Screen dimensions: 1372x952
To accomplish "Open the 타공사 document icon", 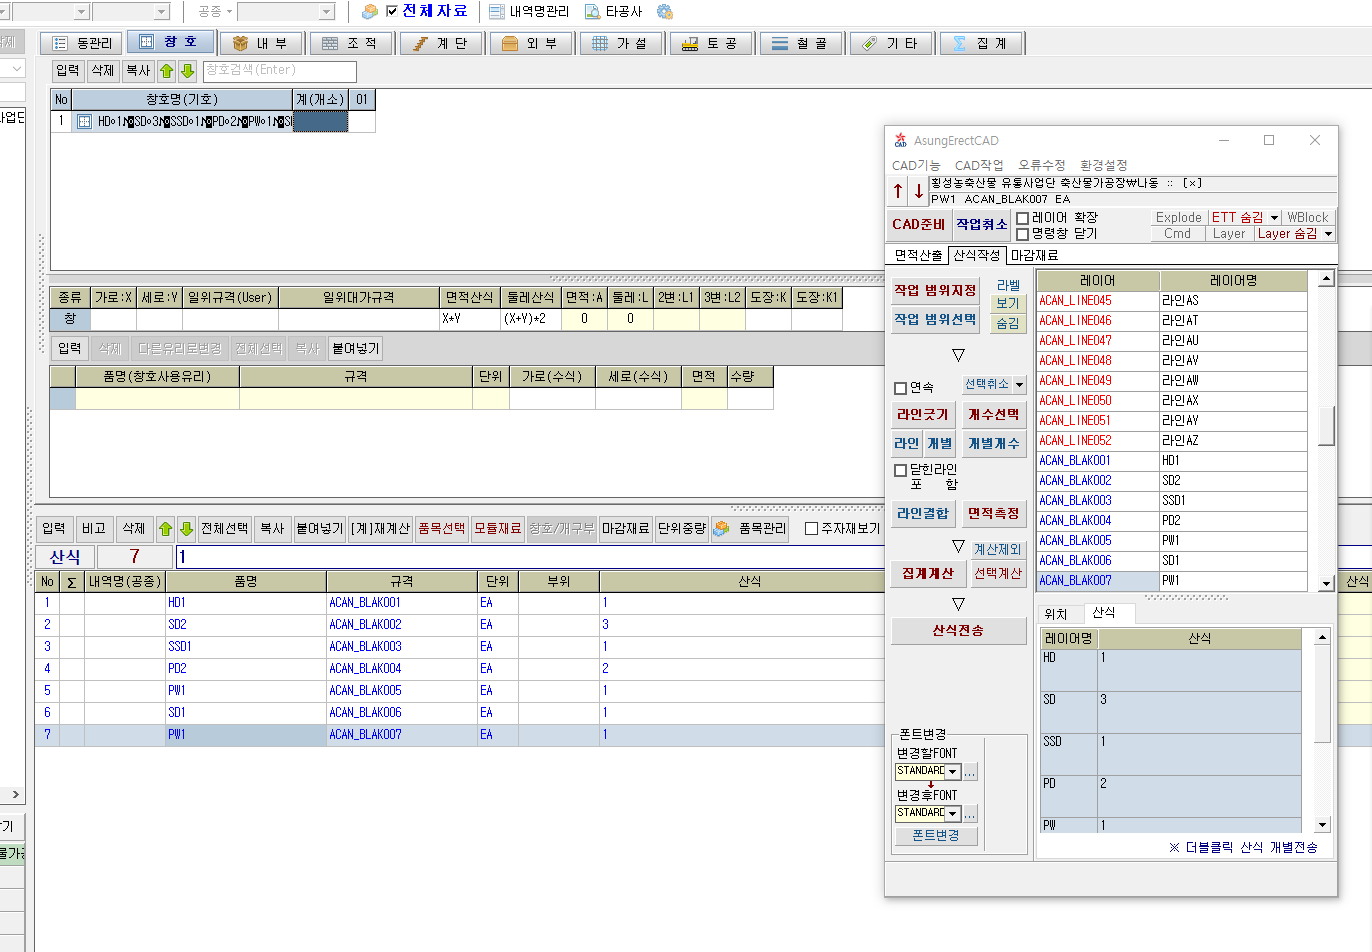I will click(593, 12).
